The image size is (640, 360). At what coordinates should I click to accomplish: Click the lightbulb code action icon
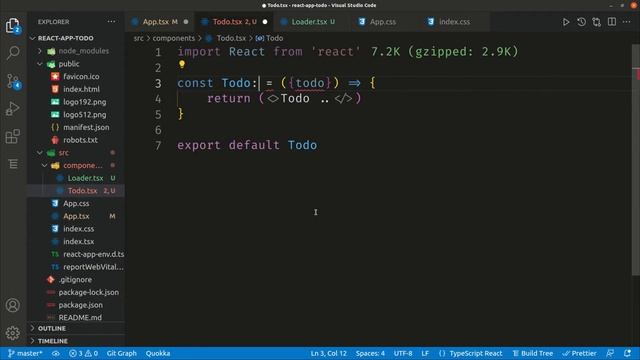pos(182,64)
